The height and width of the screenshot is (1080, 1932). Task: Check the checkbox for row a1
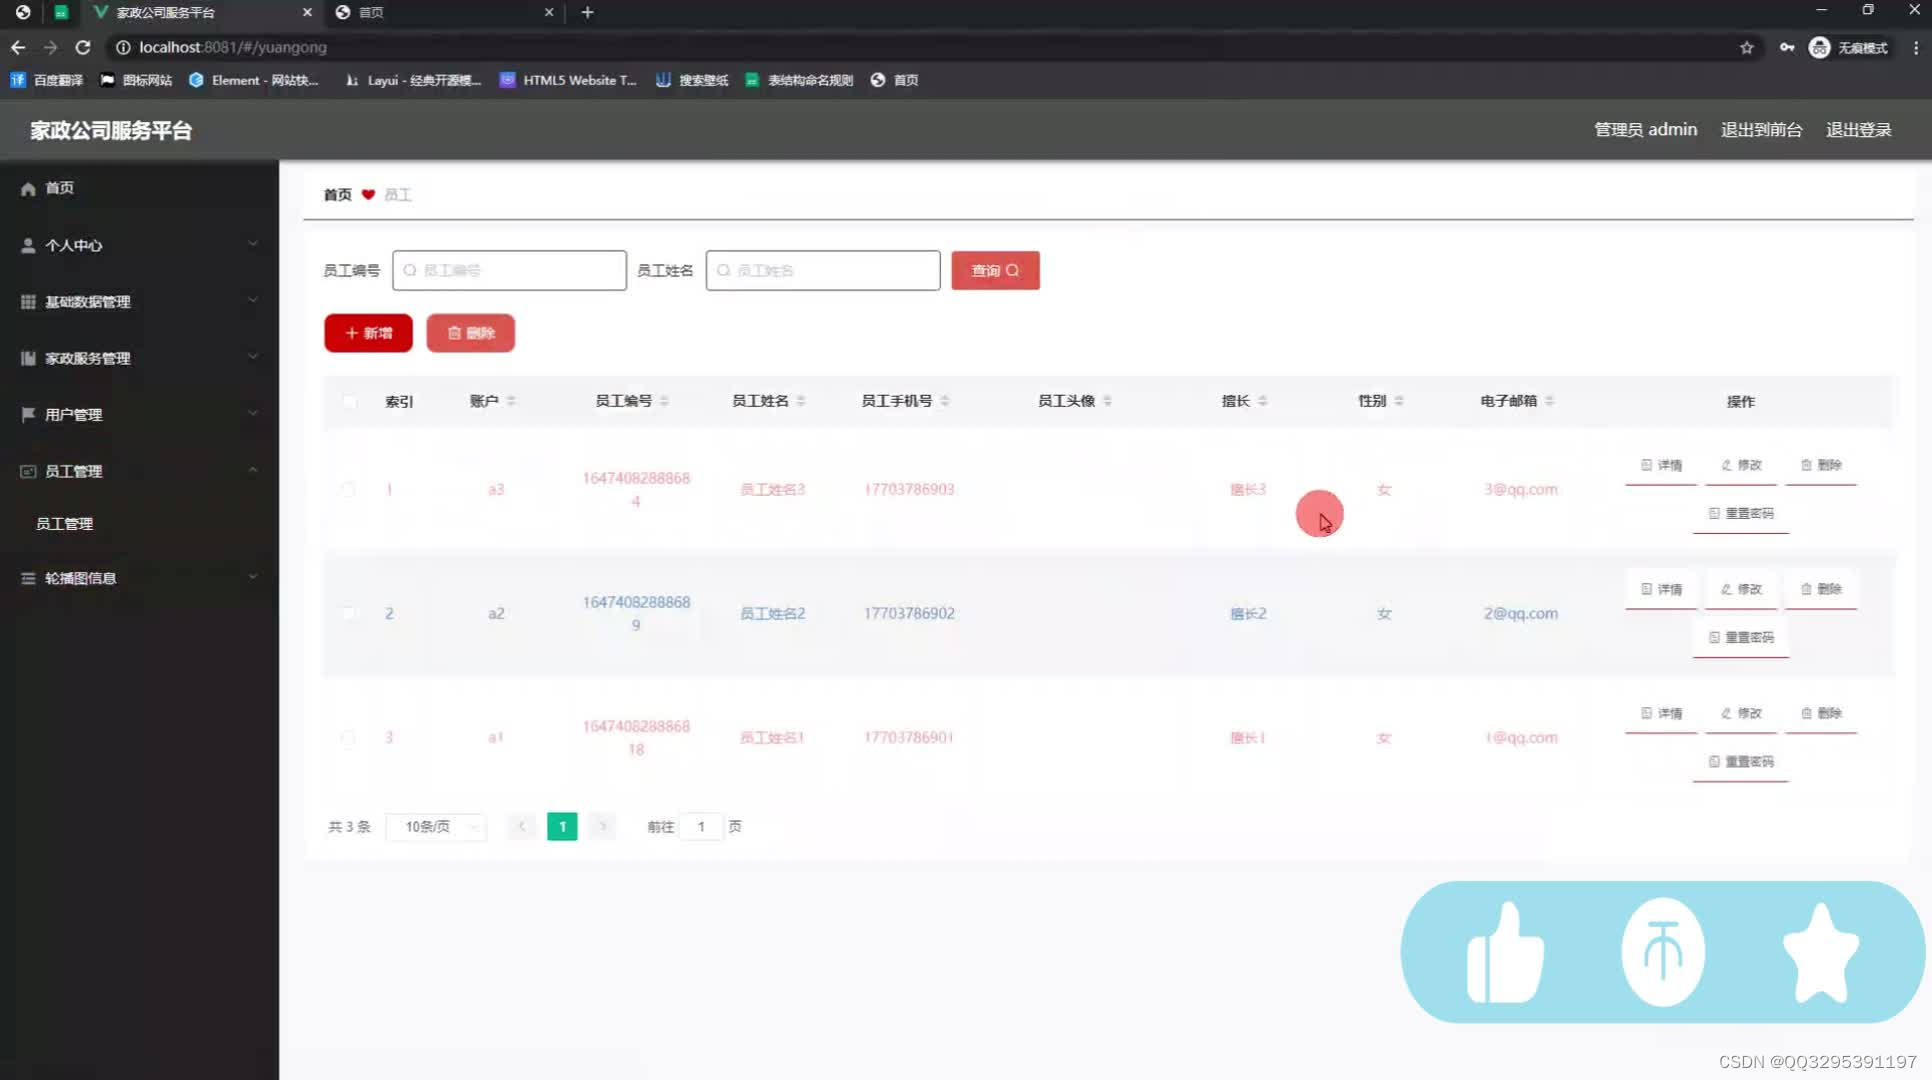[348, 738]
